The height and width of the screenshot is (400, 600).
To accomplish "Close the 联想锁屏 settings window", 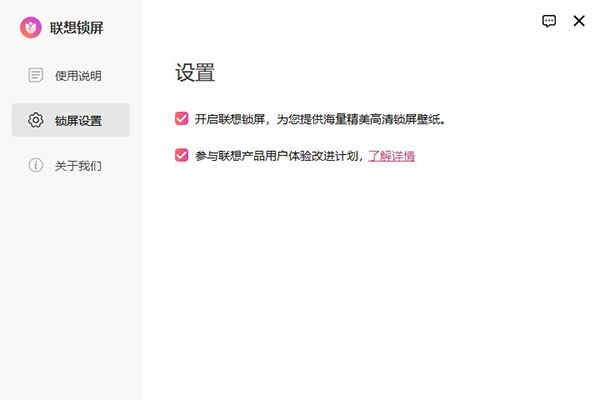I will click(579, 21).
